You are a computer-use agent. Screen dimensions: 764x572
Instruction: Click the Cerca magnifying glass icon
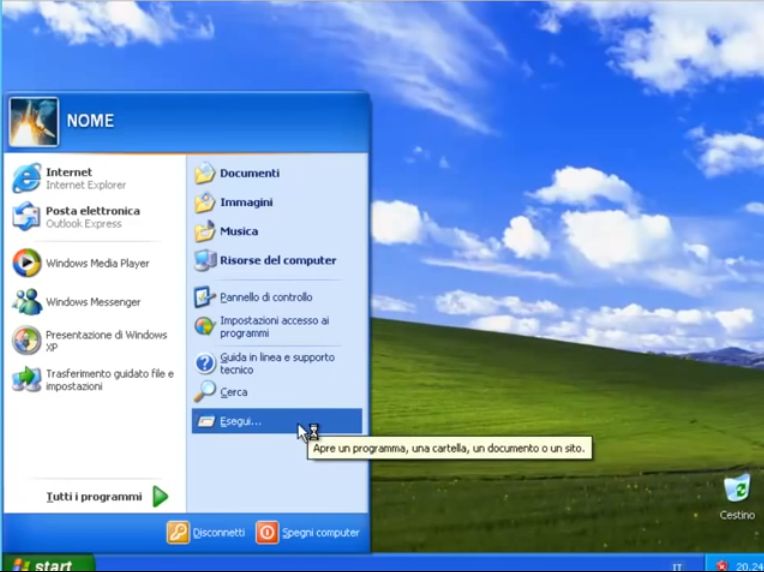[205, 392]
